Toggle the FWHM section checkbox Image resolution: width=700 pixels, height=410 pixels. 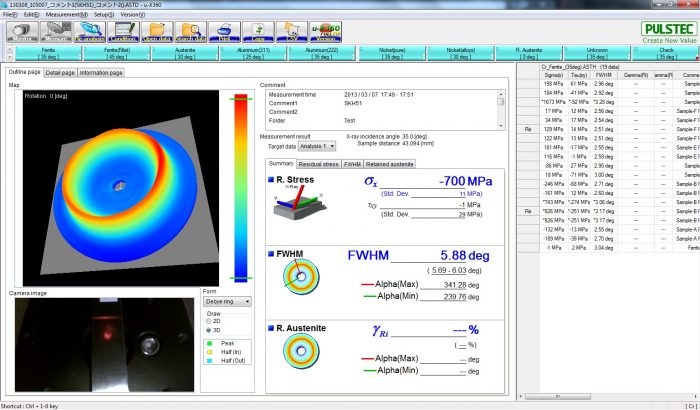(270, 254)
